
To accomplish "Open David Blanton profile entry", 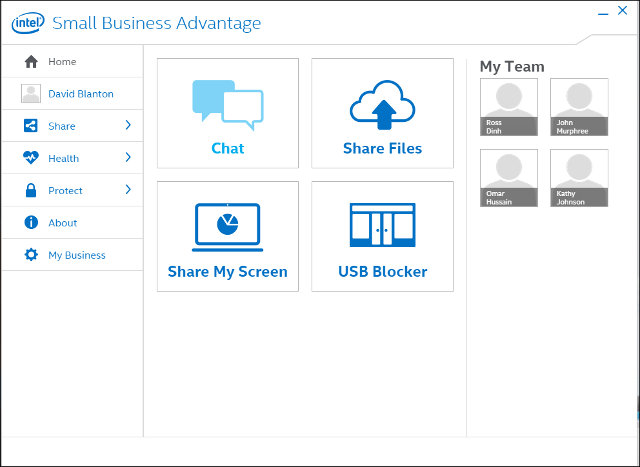I will tap(80, 94).
